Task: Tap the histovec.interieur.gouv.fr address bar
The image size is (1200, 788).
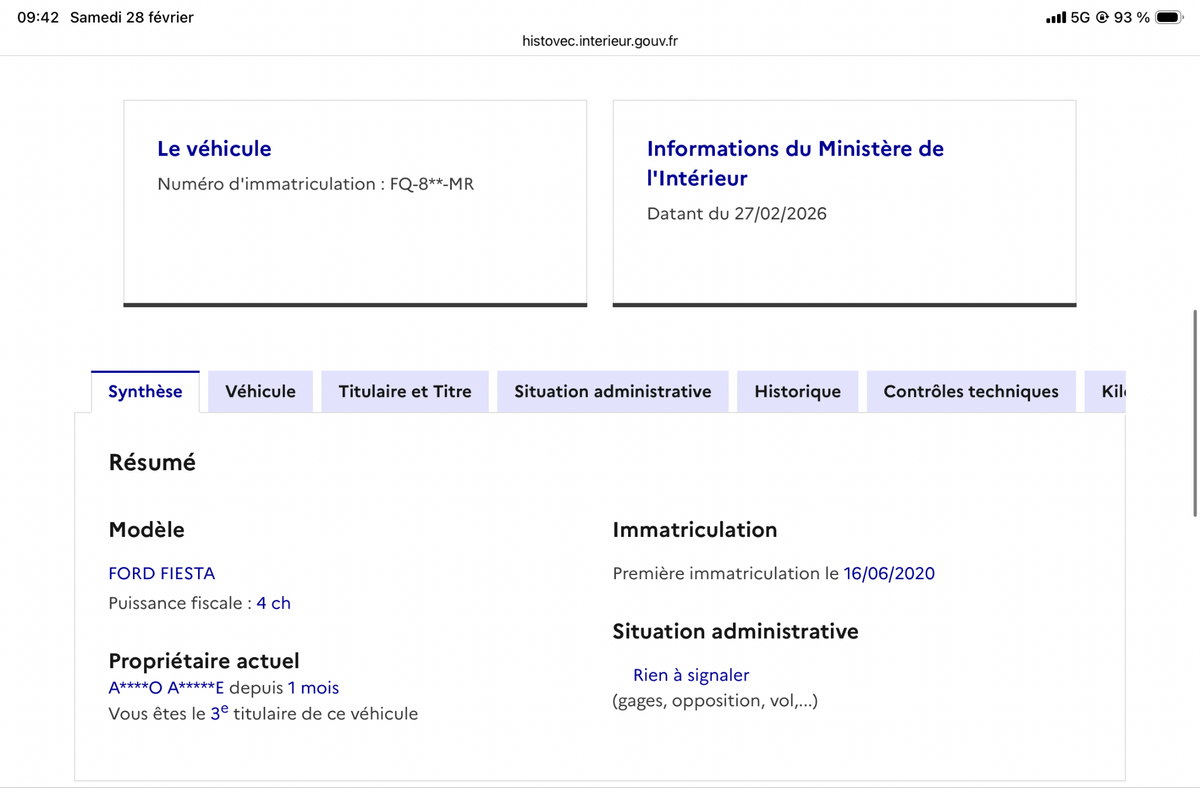Action: coord(600,41)
